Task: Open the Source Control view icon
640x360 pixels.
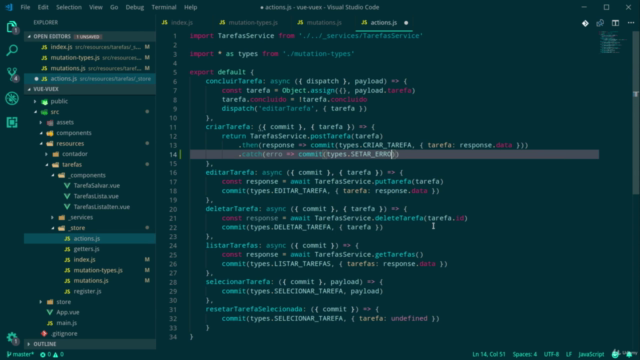Action: point(12,74)
